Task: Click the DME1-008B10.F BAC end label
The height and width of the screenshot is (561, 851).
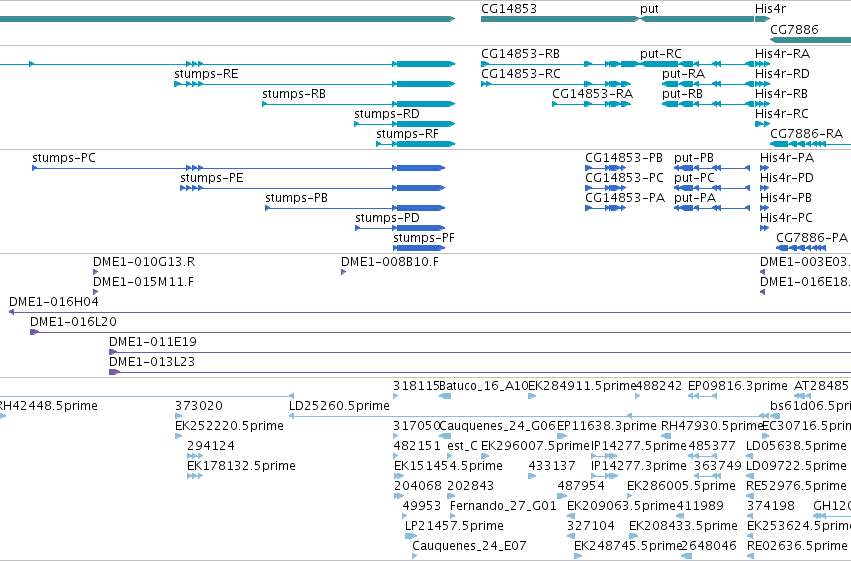Action: coord(390,262)
